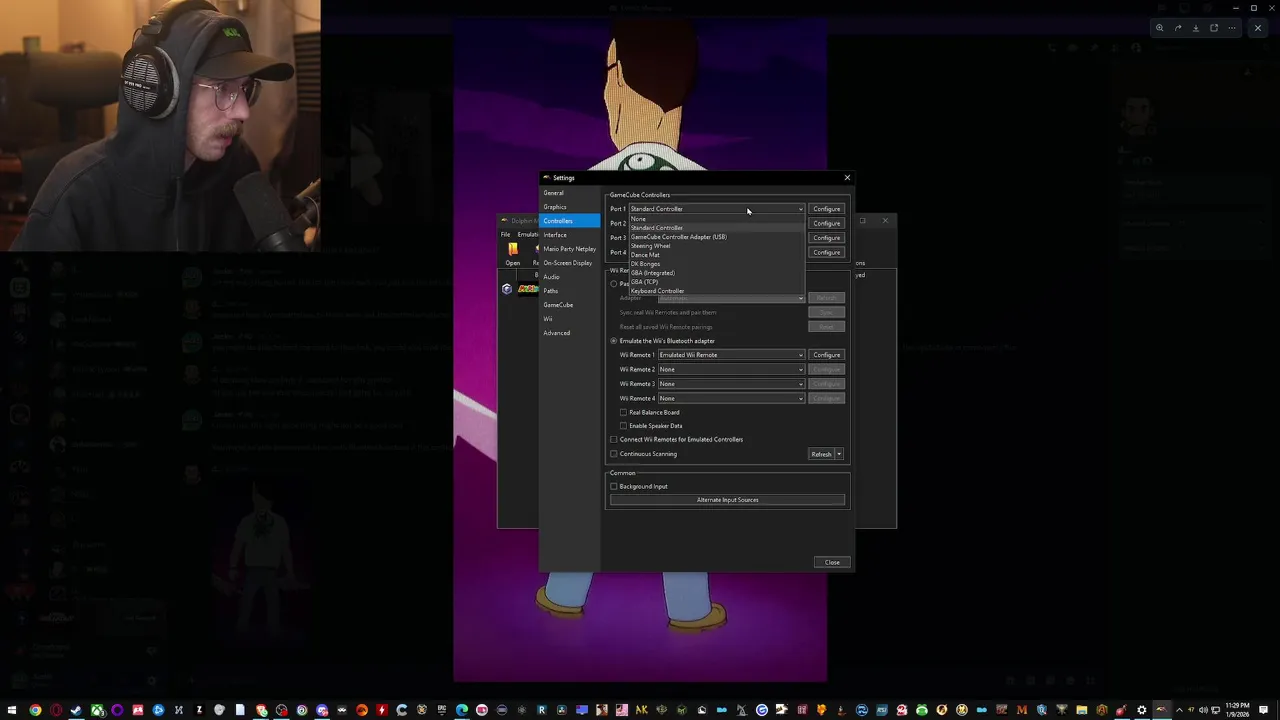Open the Advanced settings tab
Screen dimensions: 1280x720
(x=569, y=333)
